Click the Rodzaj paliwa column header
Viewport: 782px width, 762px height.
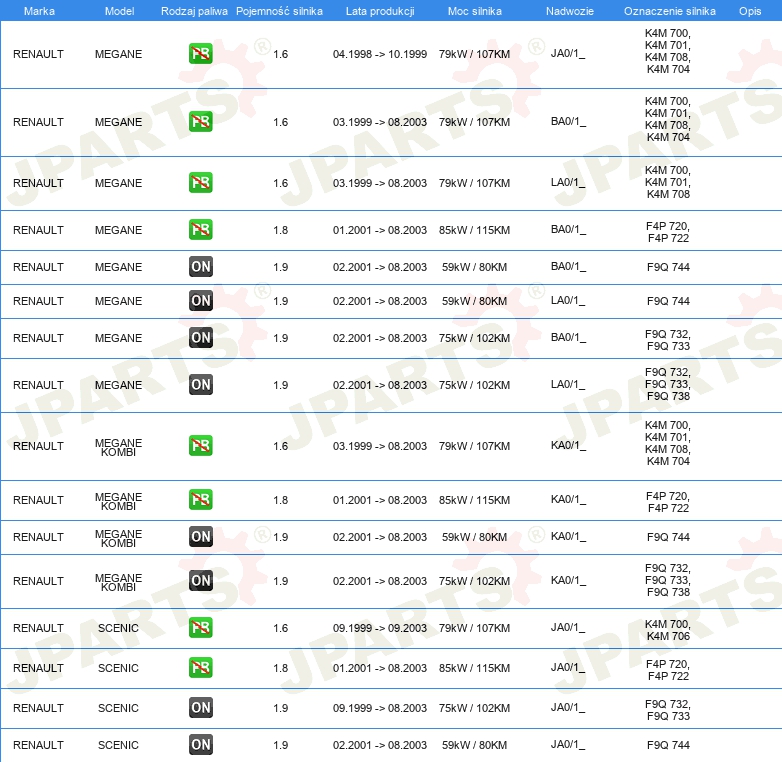tap(194, 11)
